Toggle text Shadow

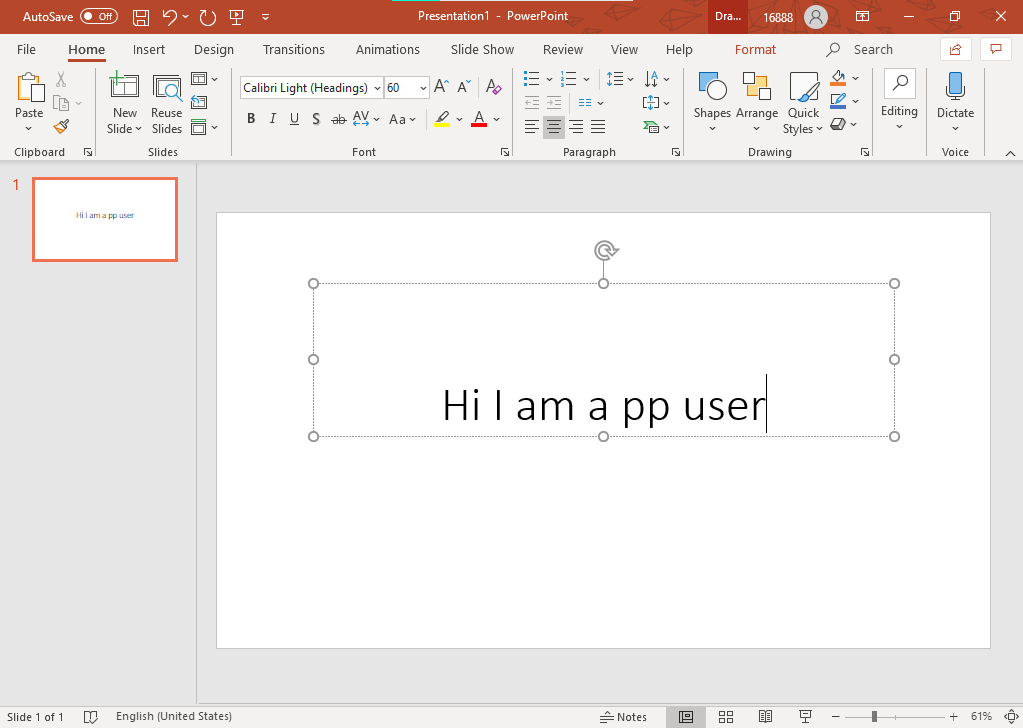316,119
